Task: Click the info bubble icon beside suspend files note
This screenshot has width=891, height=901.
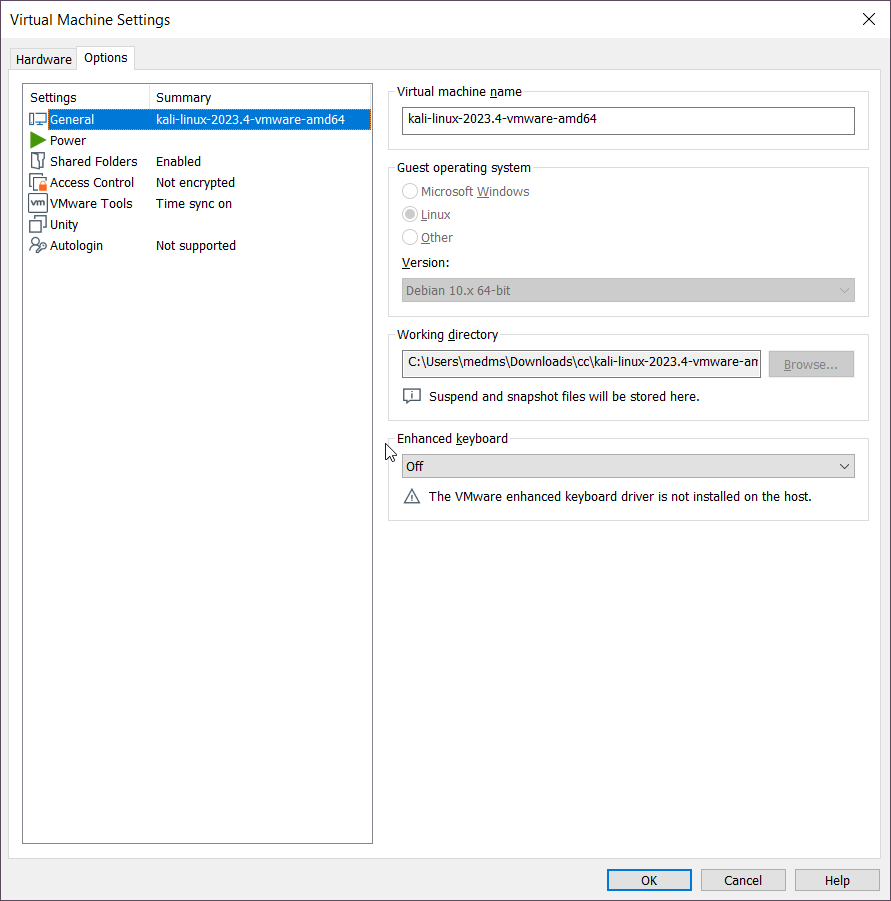Action: click(x=412, y=396)
